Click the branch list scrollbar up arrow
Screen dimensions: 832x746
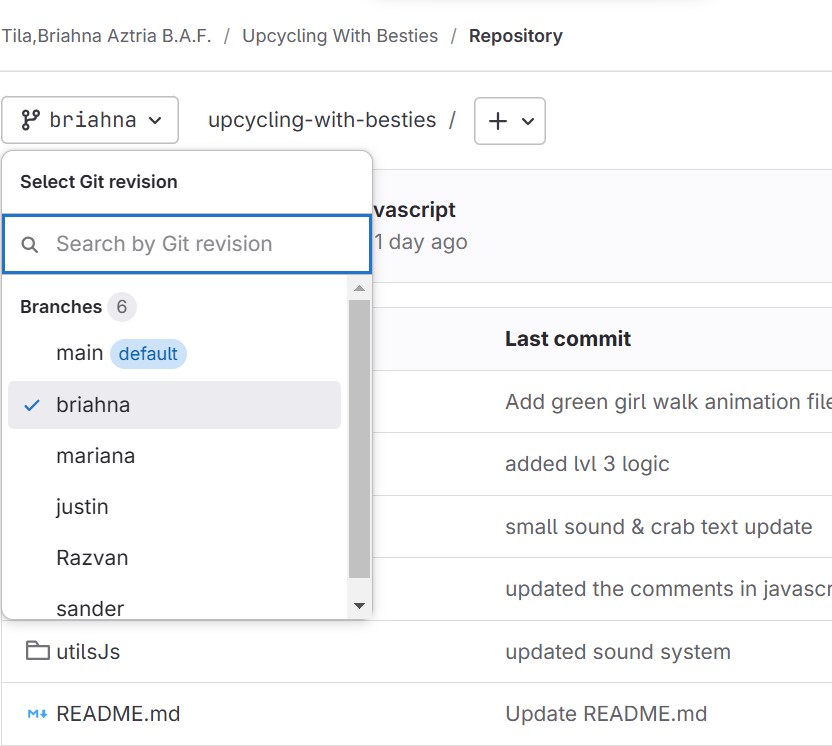[359, 288]
